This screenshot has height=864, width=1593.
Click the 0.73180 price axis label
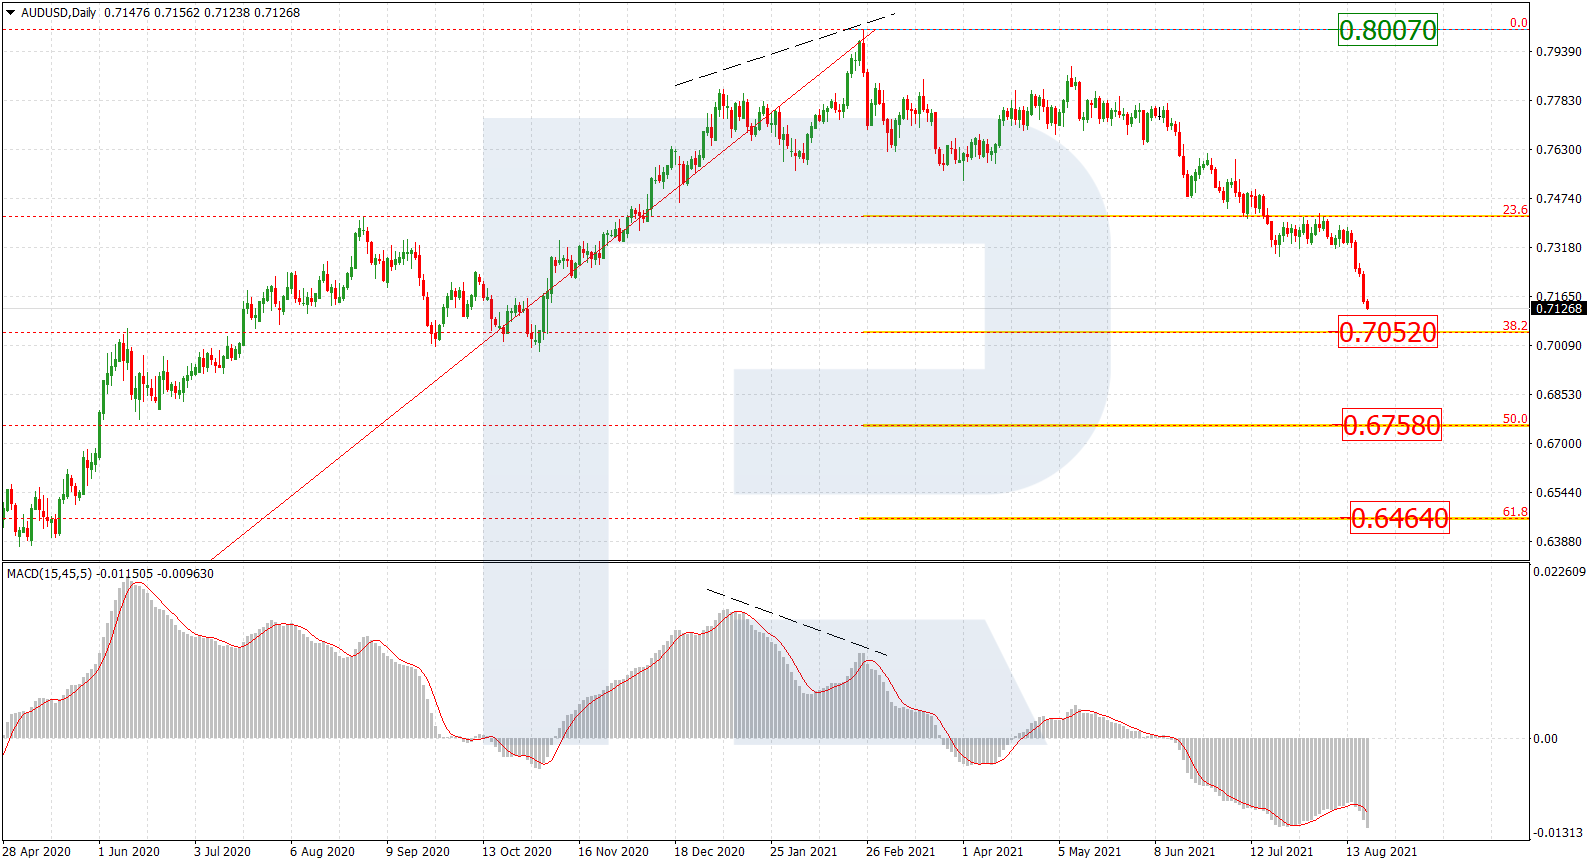pyautogui.click(x=1559, y=248)
